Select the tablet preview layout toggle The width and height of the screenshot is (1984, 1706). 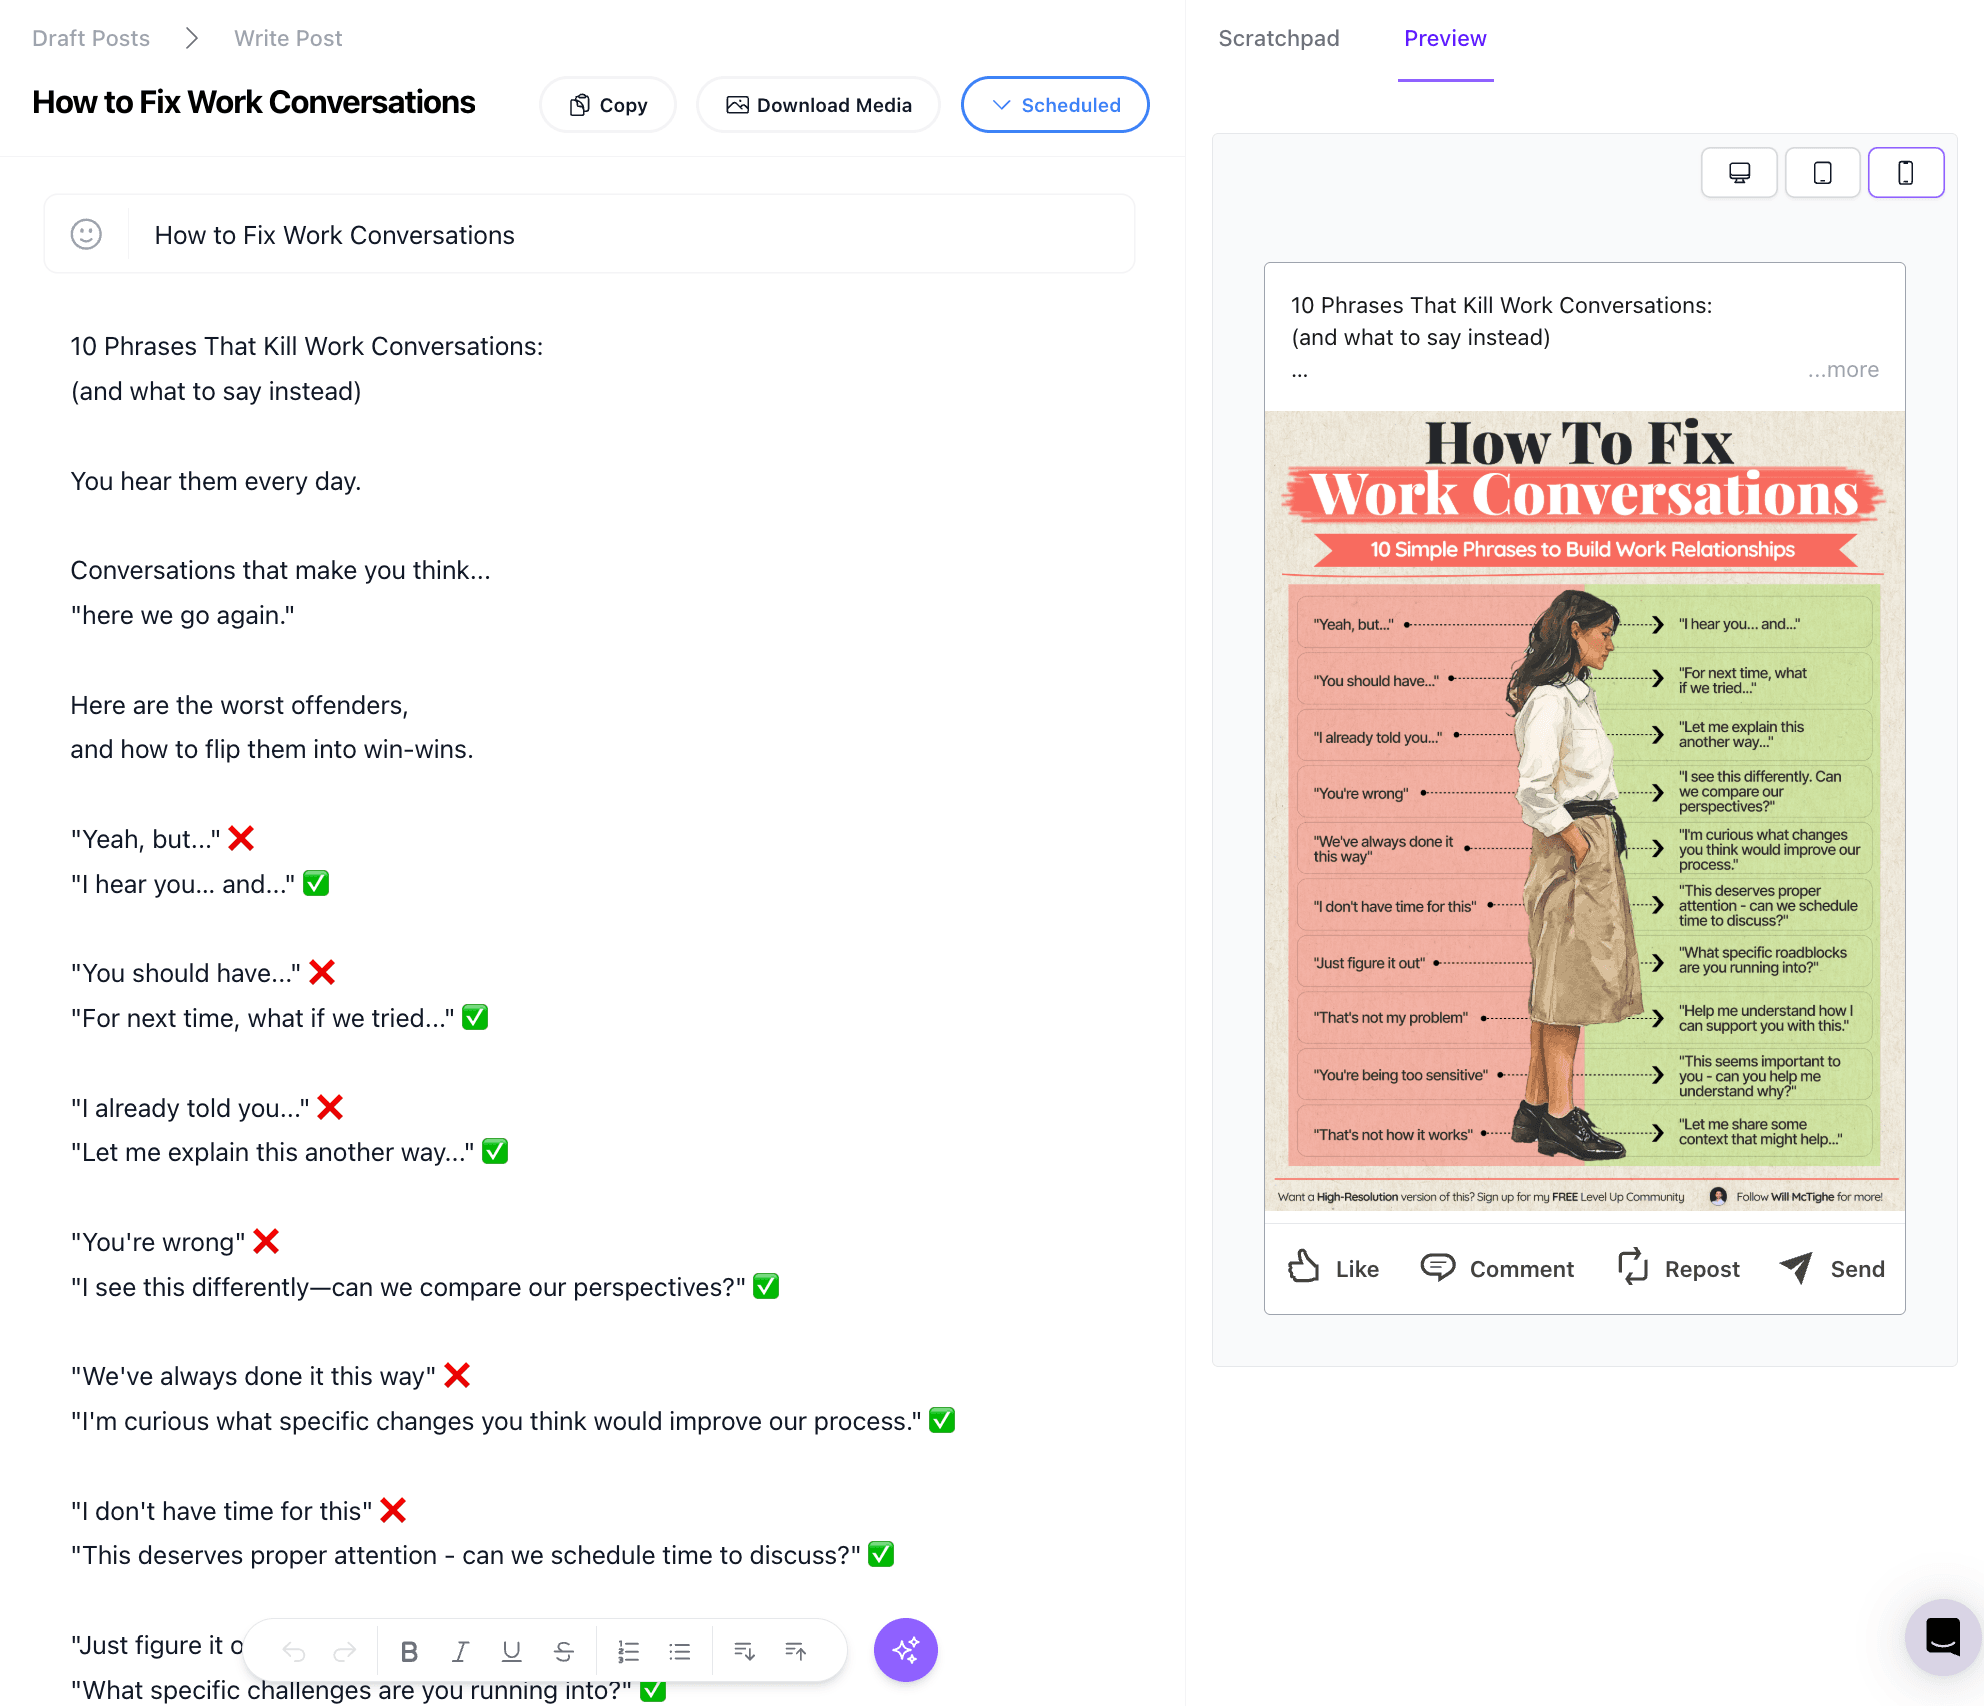[x=1822, y=172]
